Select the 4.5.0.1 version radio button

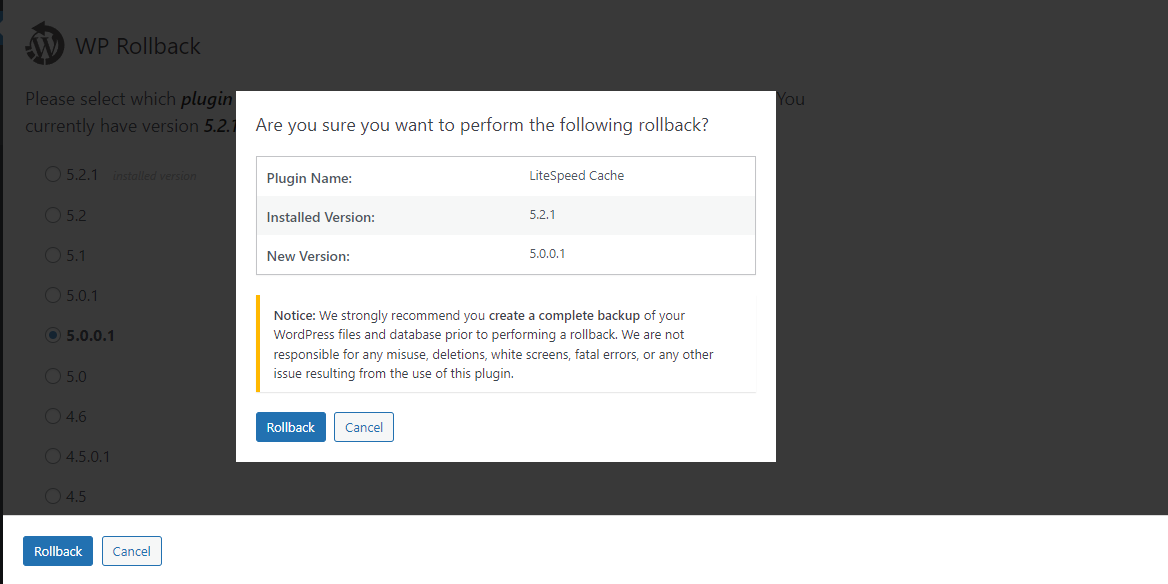(53, 456)
